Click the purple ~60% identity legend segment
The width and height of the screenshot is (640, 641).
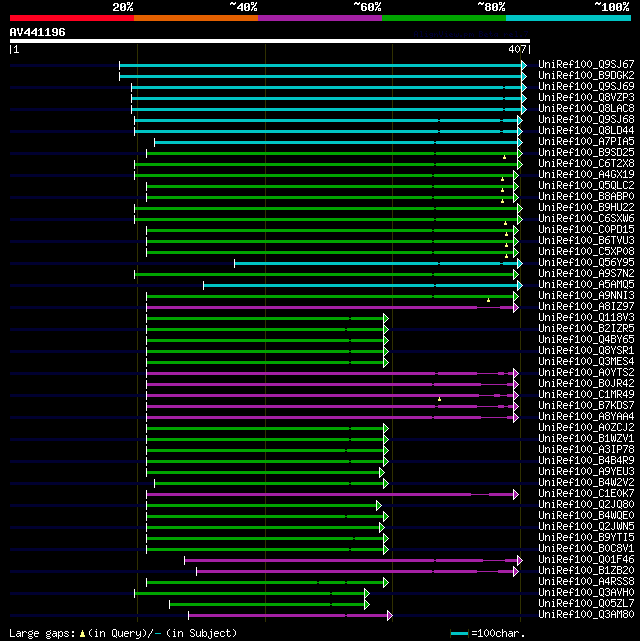(x=320, y=18)
